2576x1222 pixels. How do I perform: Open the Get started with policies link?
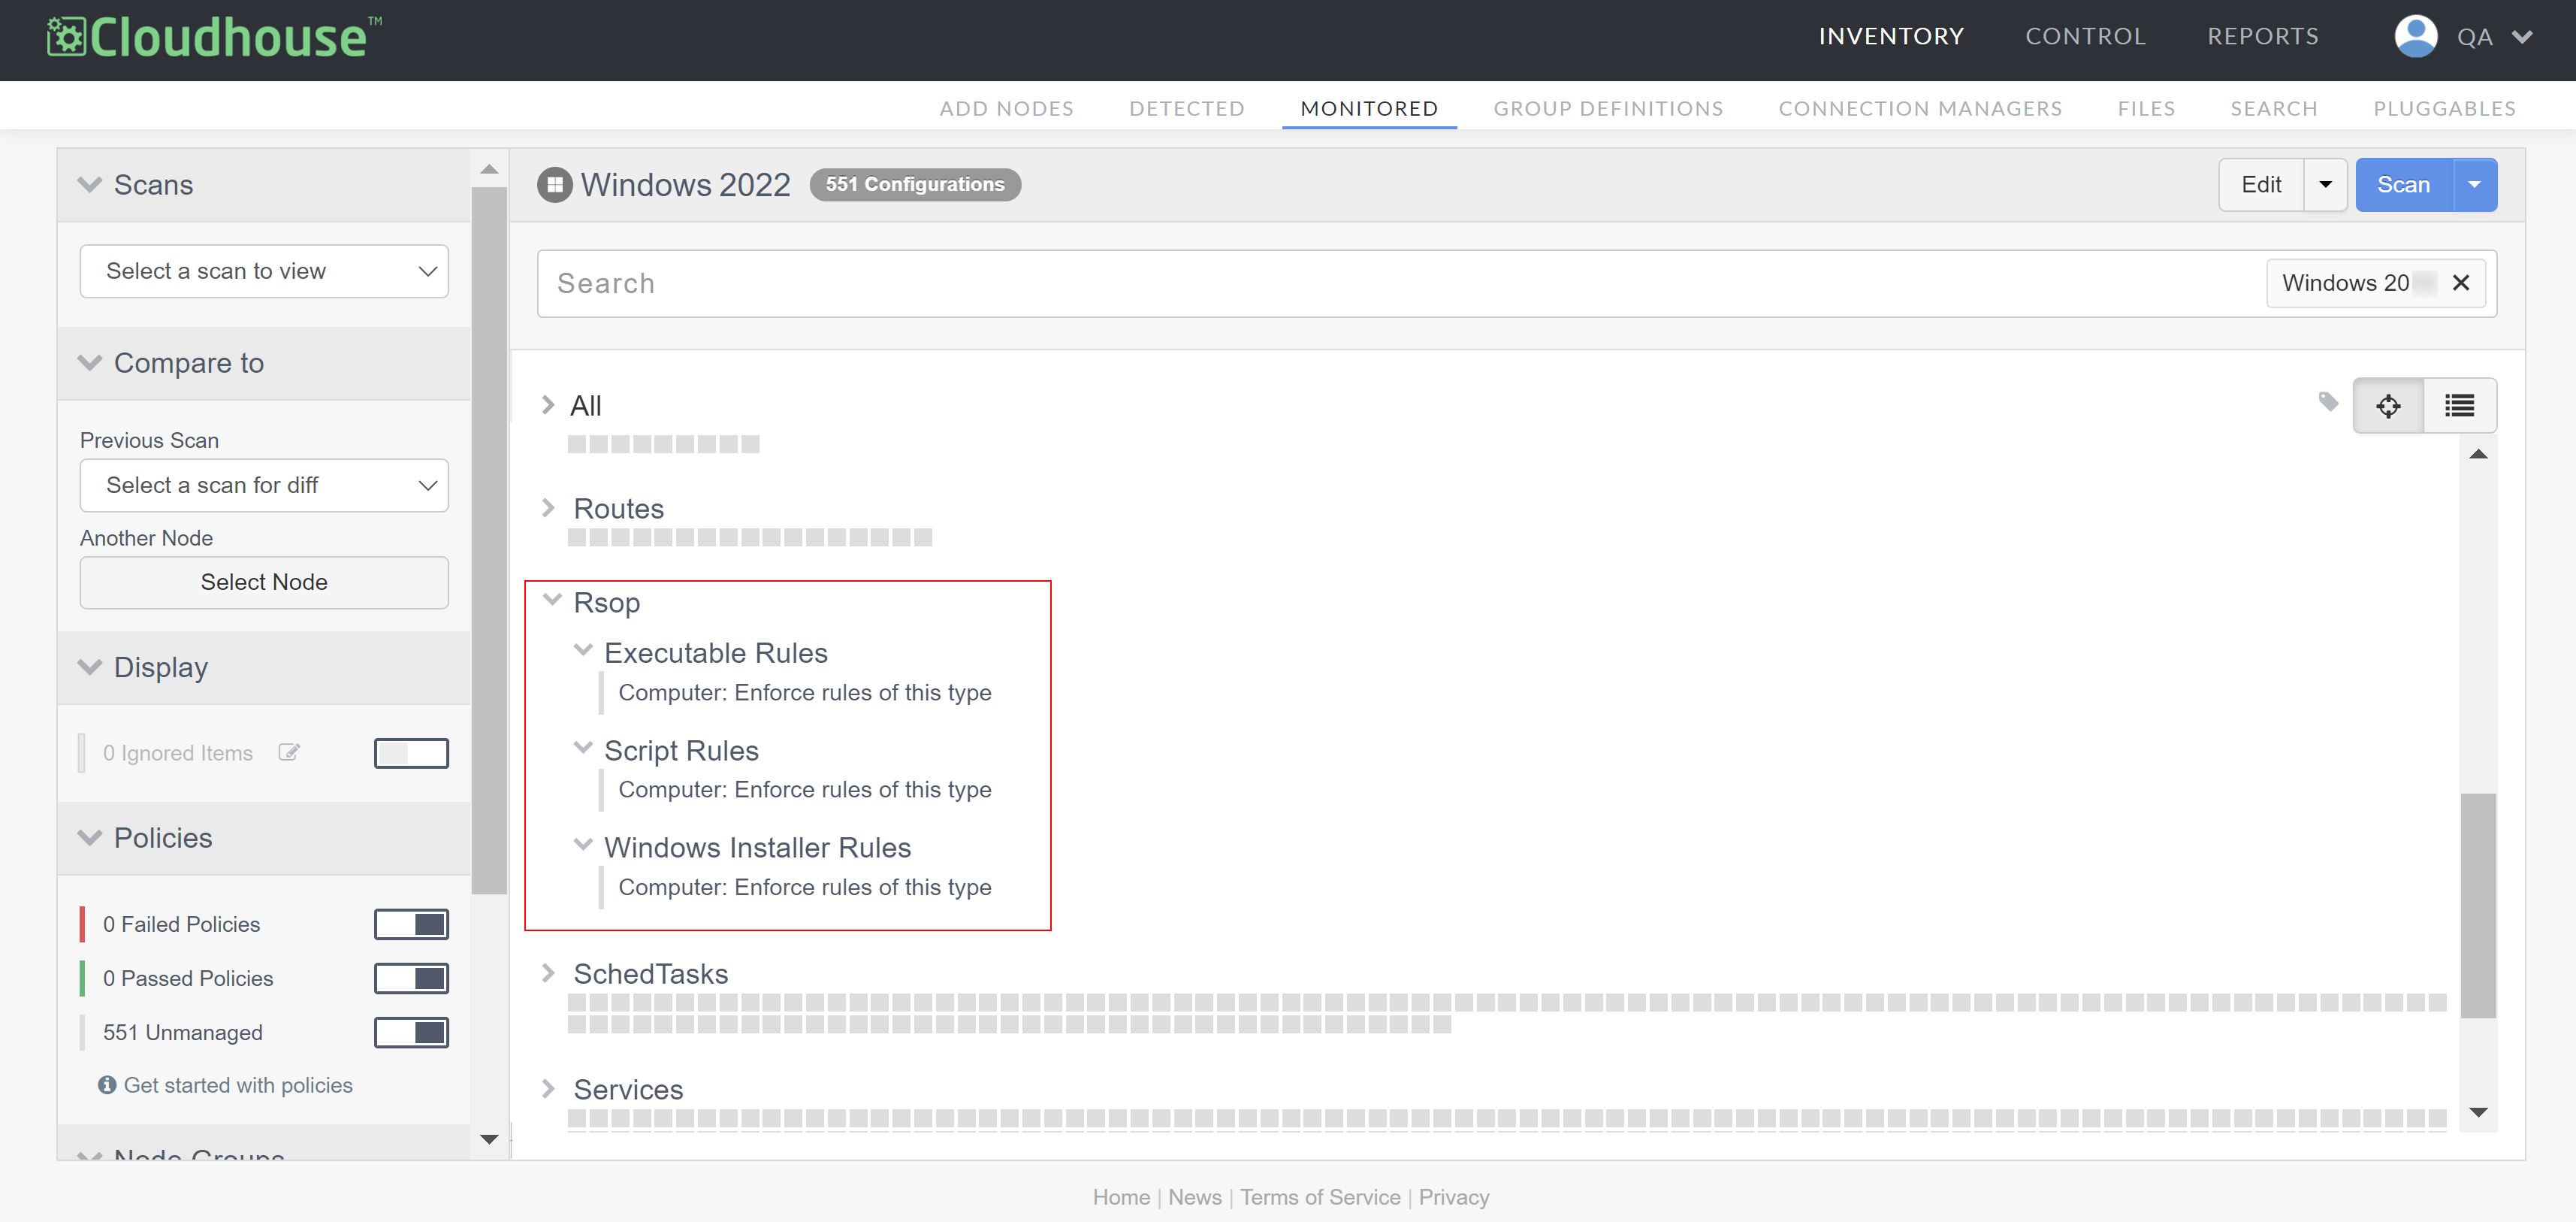[238, 1085]
